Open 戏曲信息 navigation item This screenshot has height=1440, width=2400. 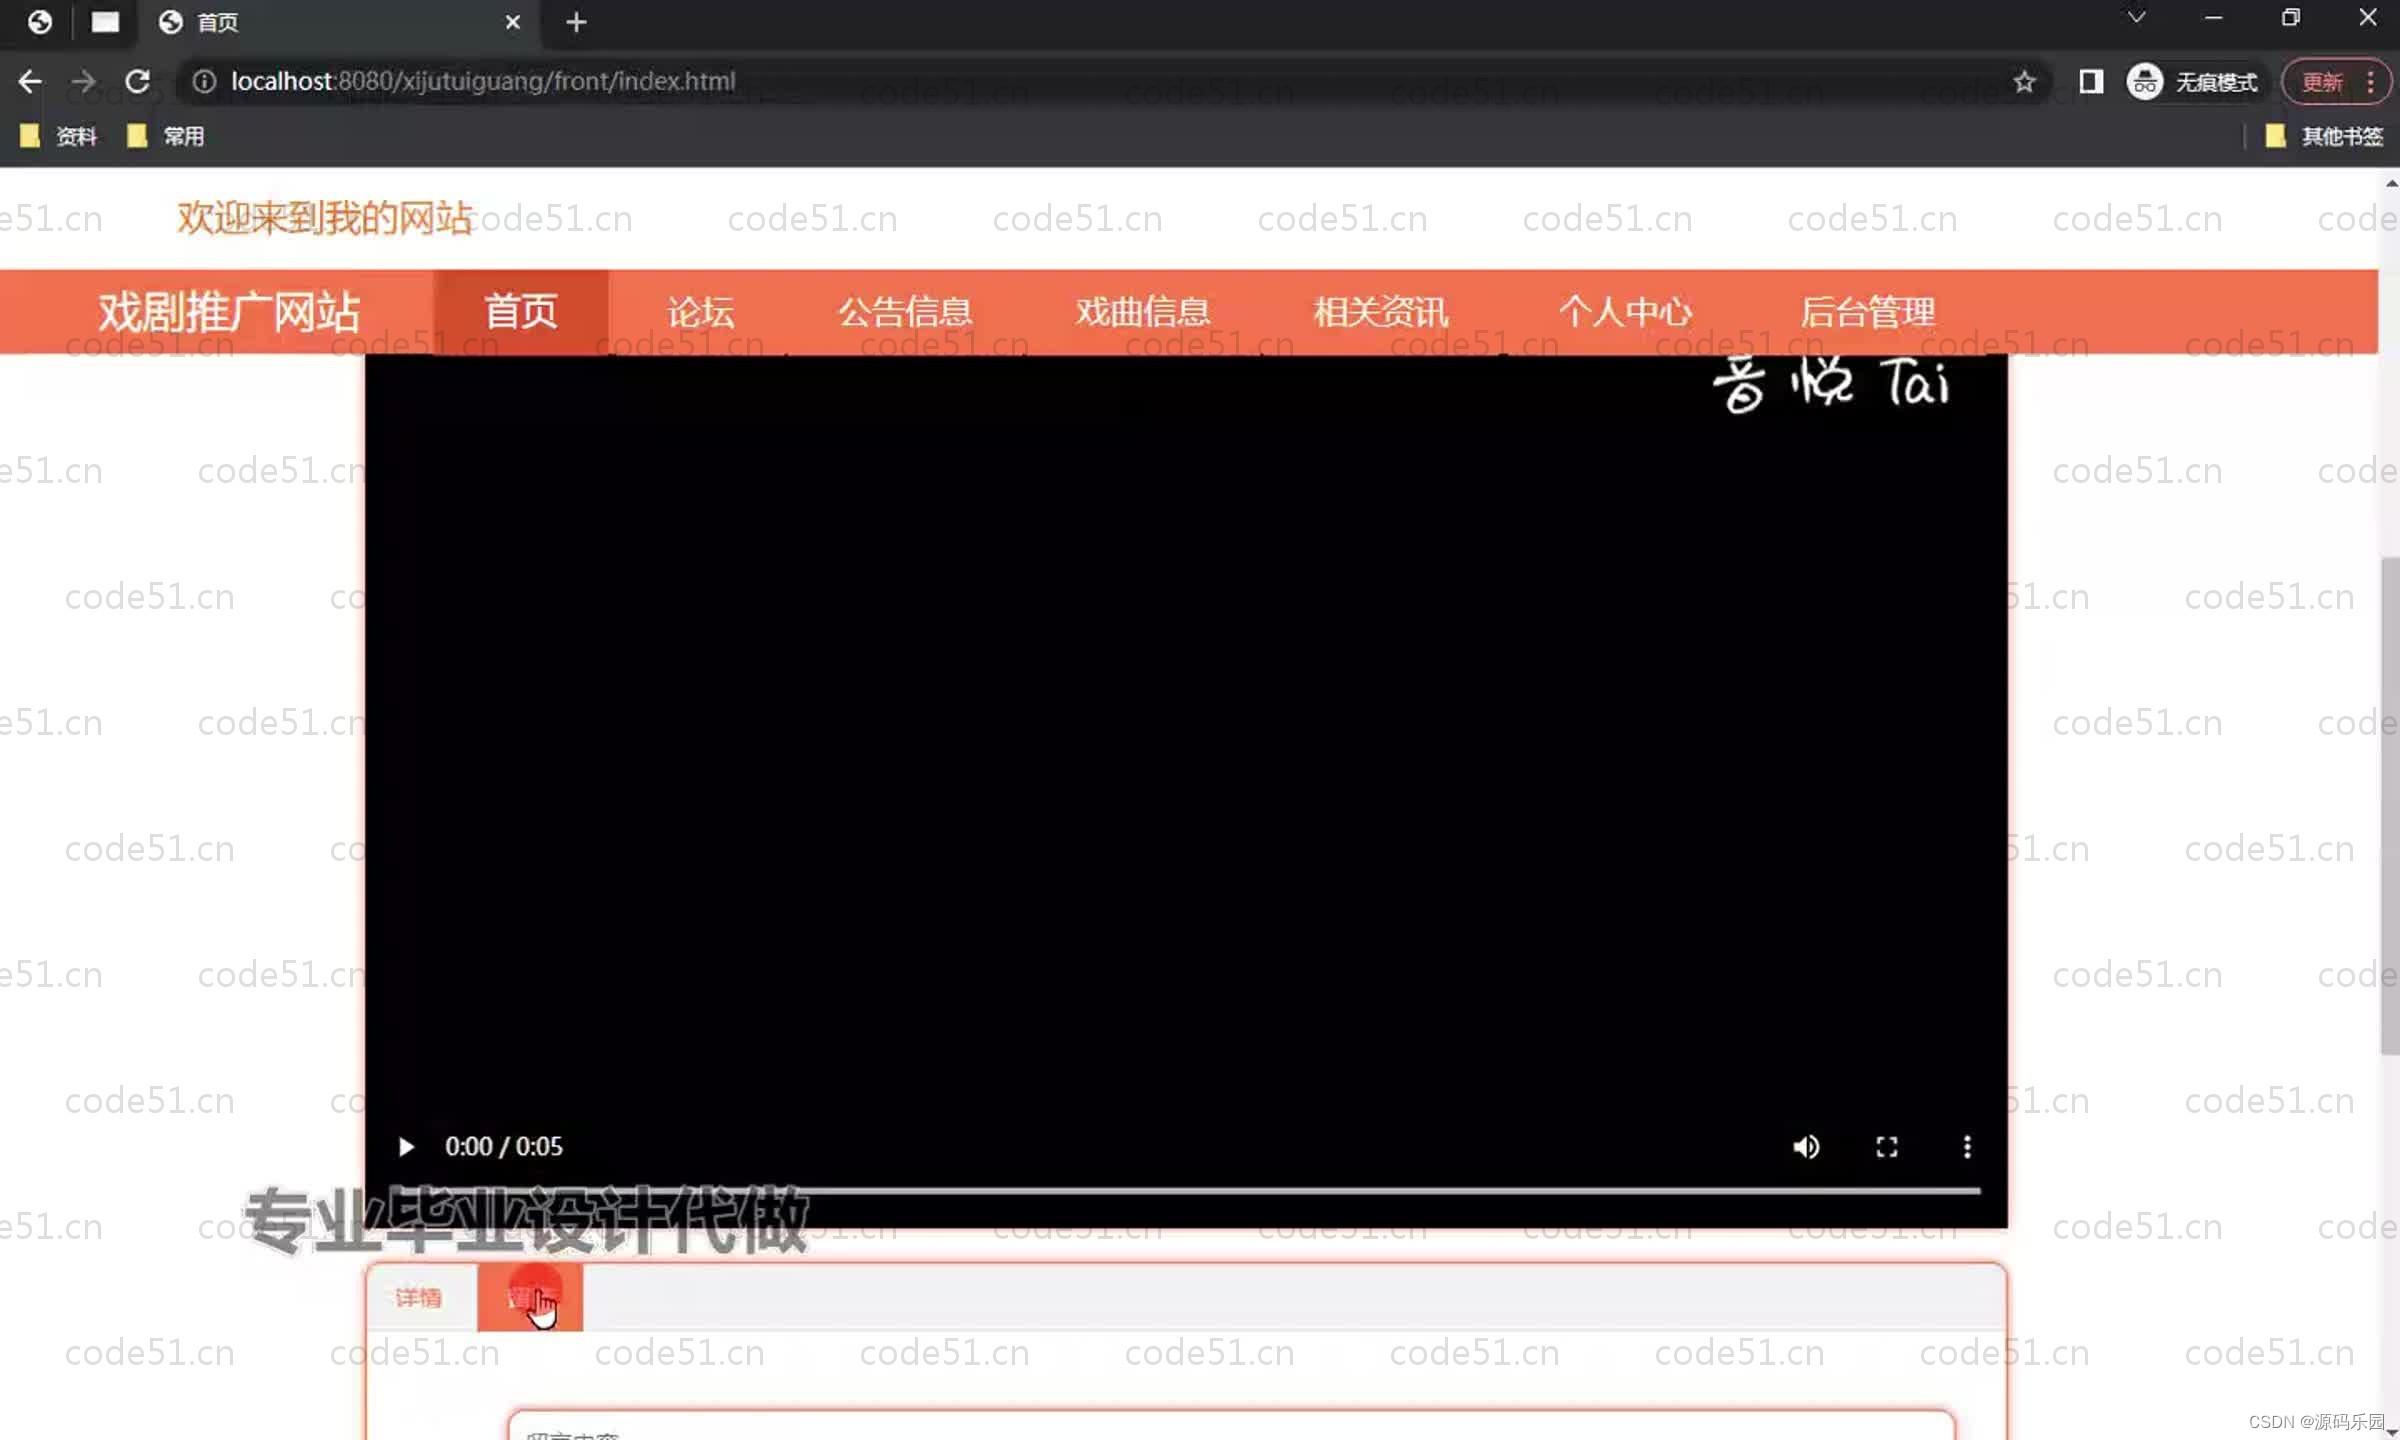[x=1143, y=312]
